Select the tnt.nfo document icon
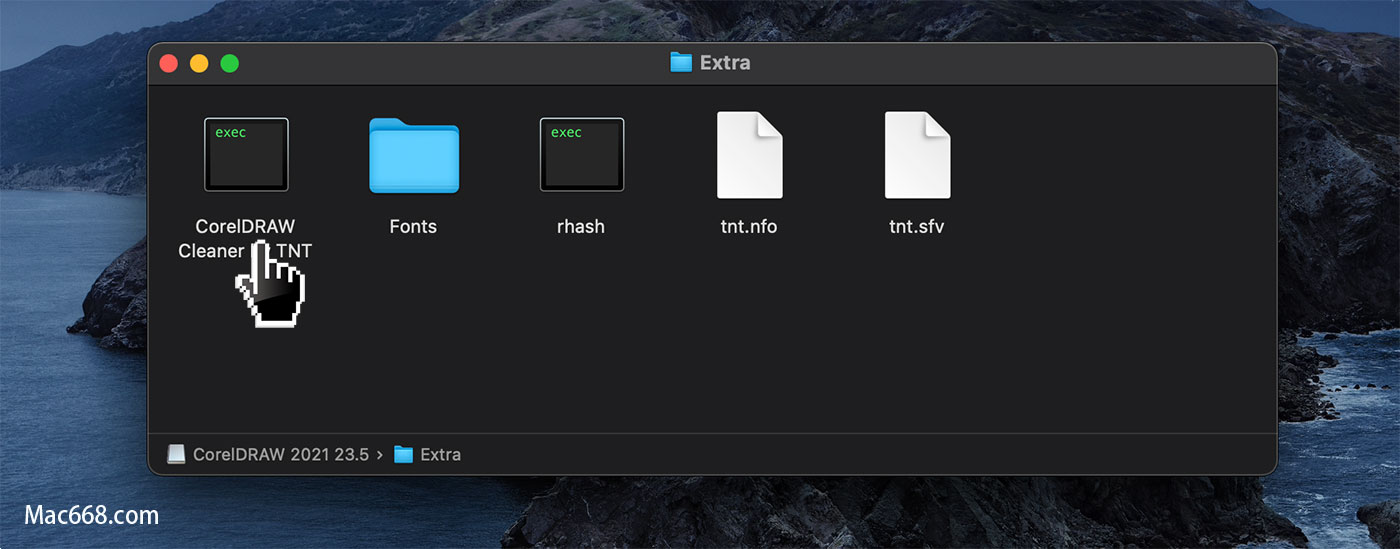Image resolution: width=1400 pixels, height=549 pixels. (749, 155)
